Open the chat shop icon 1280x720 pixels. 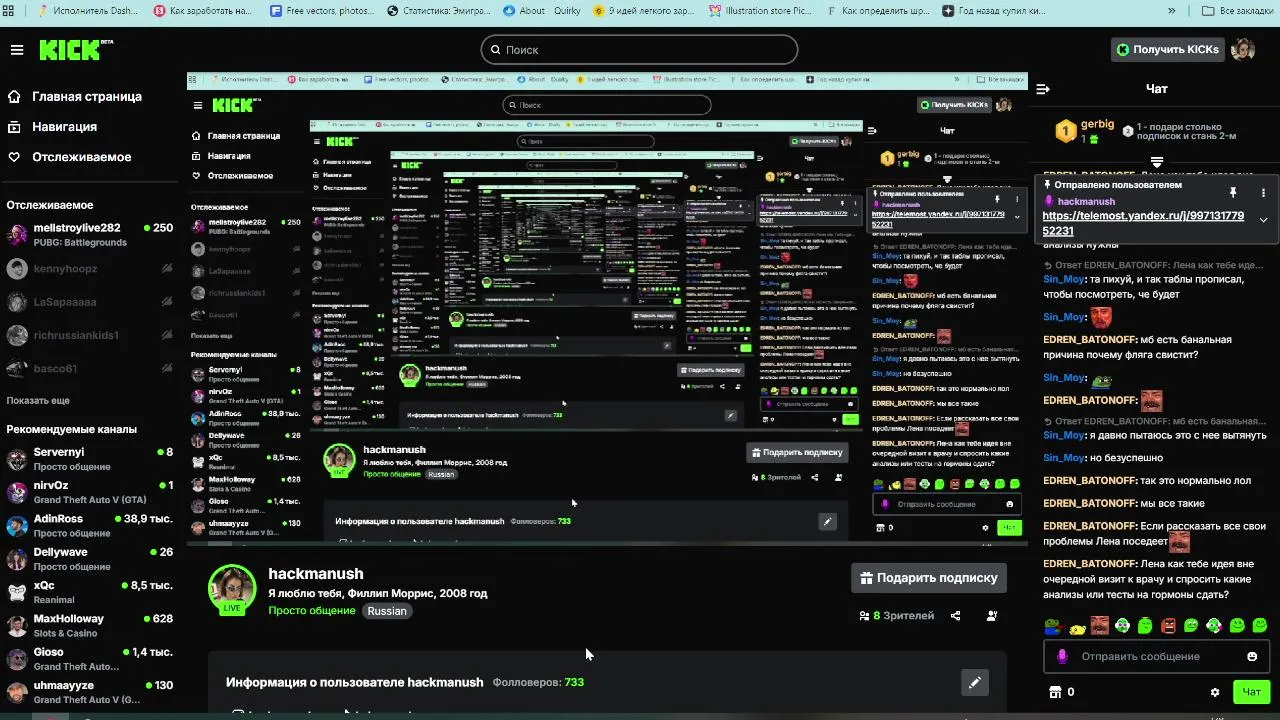pyautogui.click(x=1053, y=691)
